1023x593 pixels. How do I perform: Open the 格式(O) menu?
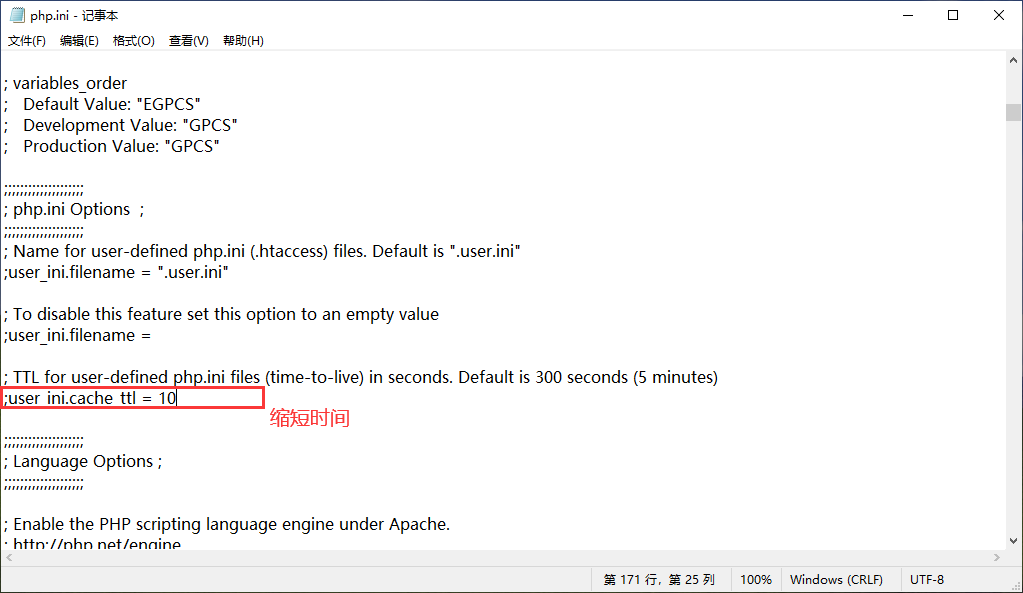click(133, 40)
